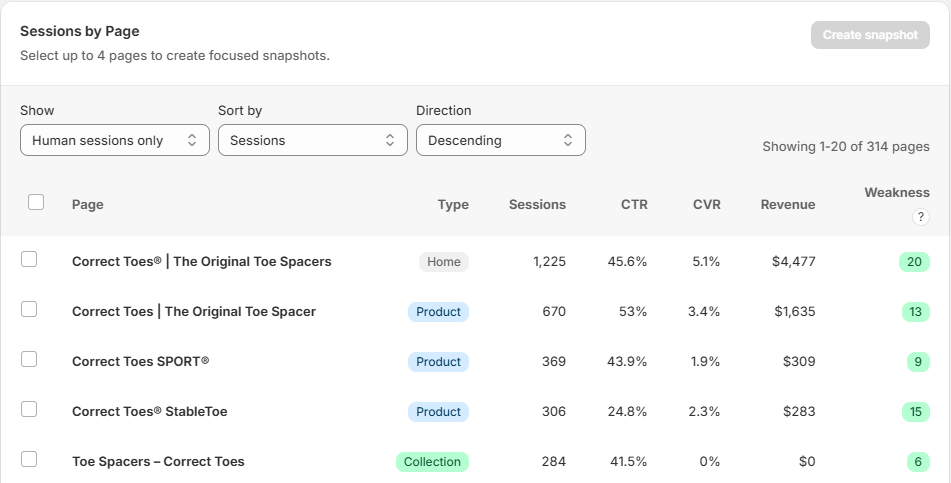Click the Weakness help question mark icon

point(920,217)
